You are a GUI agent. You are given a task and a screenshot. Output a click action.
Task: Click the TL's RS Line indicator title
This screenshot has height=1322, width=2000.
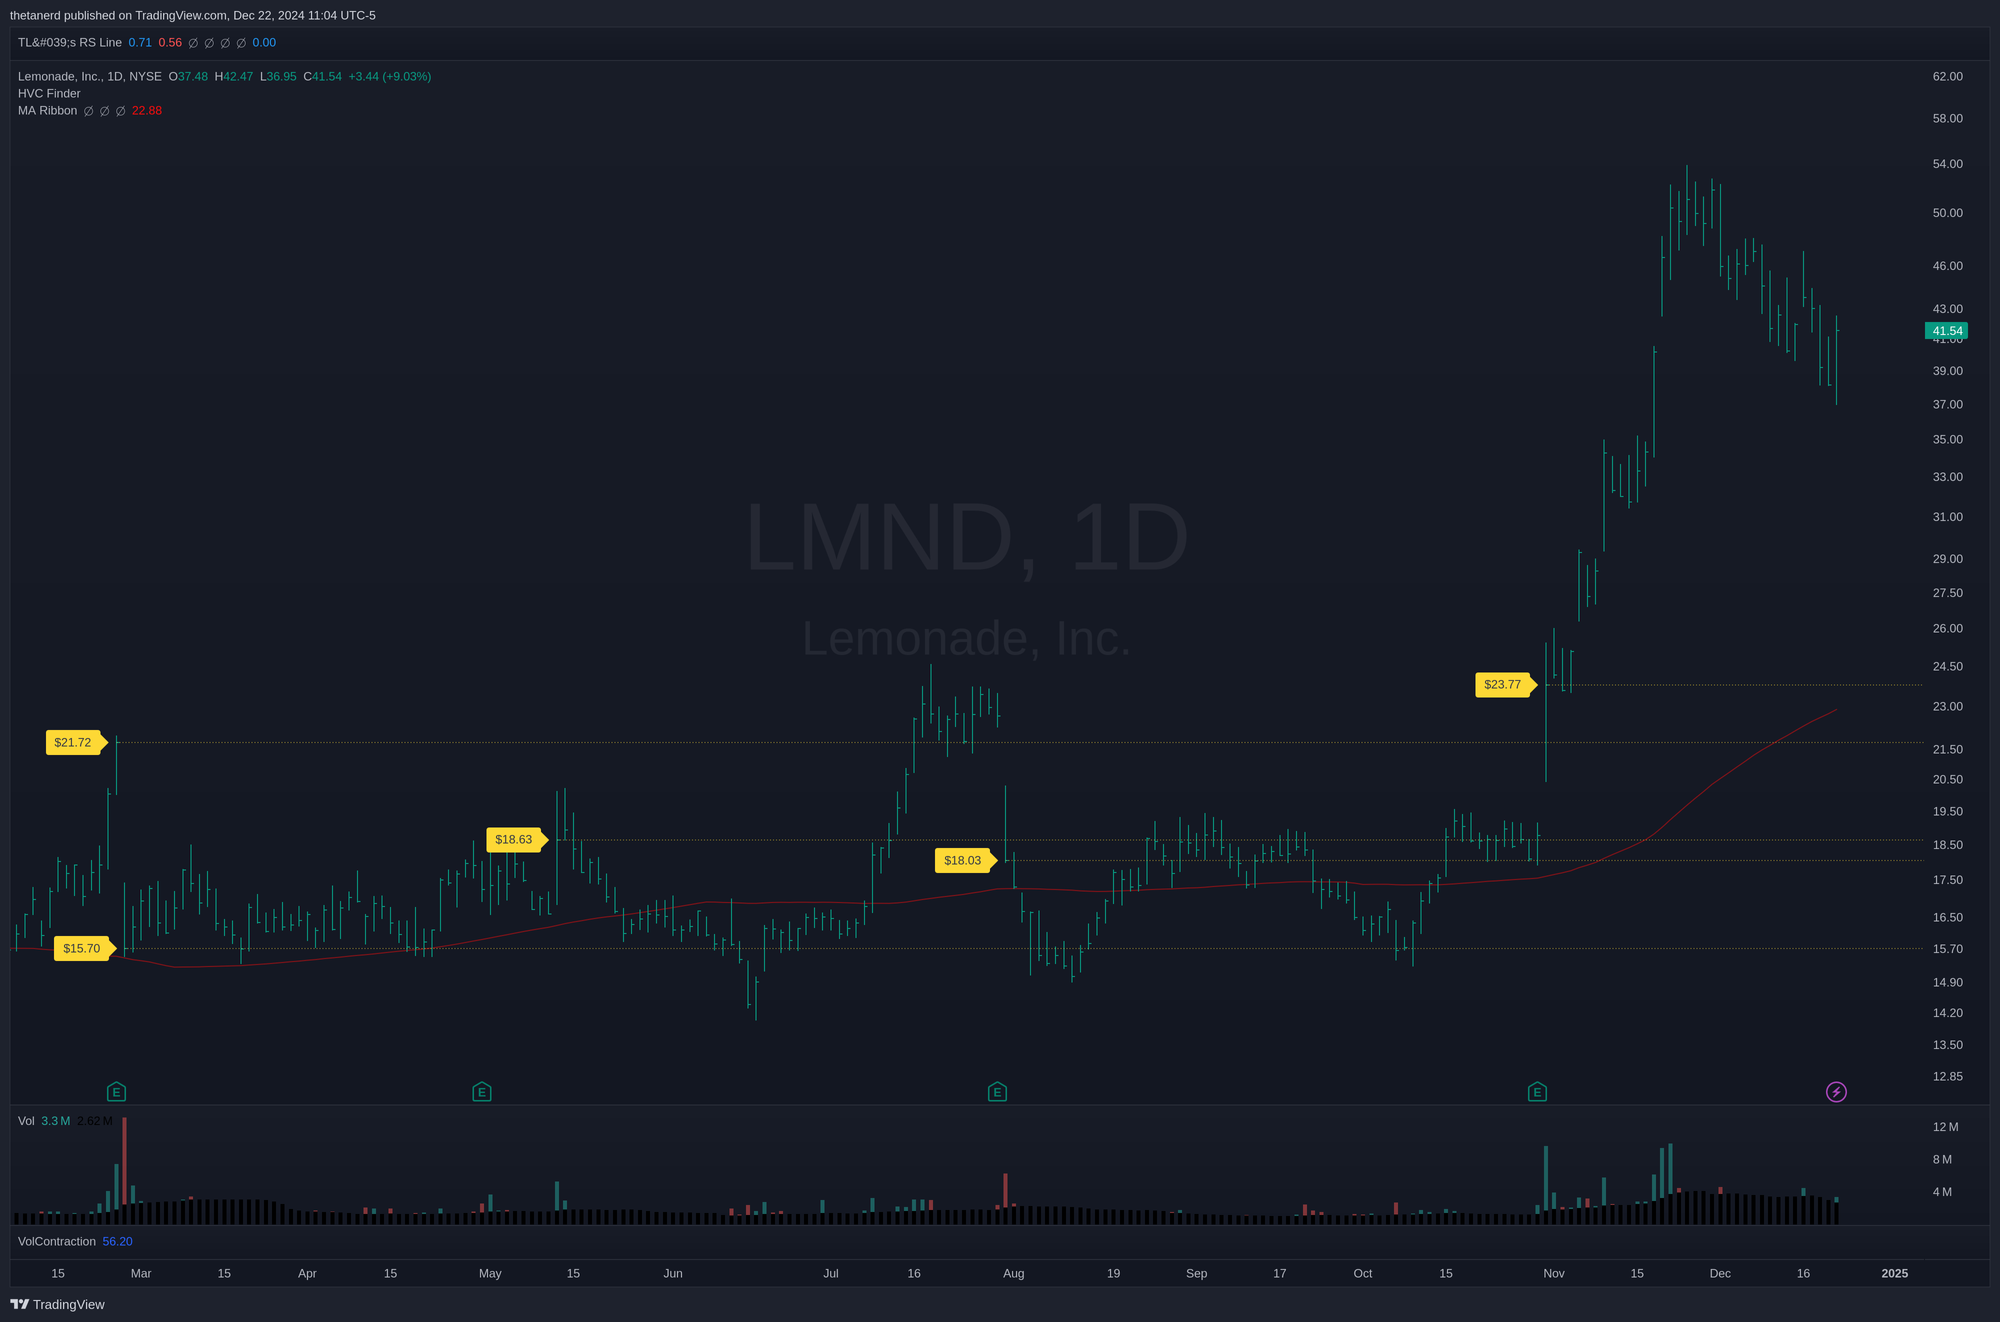(x=70, y=43)
